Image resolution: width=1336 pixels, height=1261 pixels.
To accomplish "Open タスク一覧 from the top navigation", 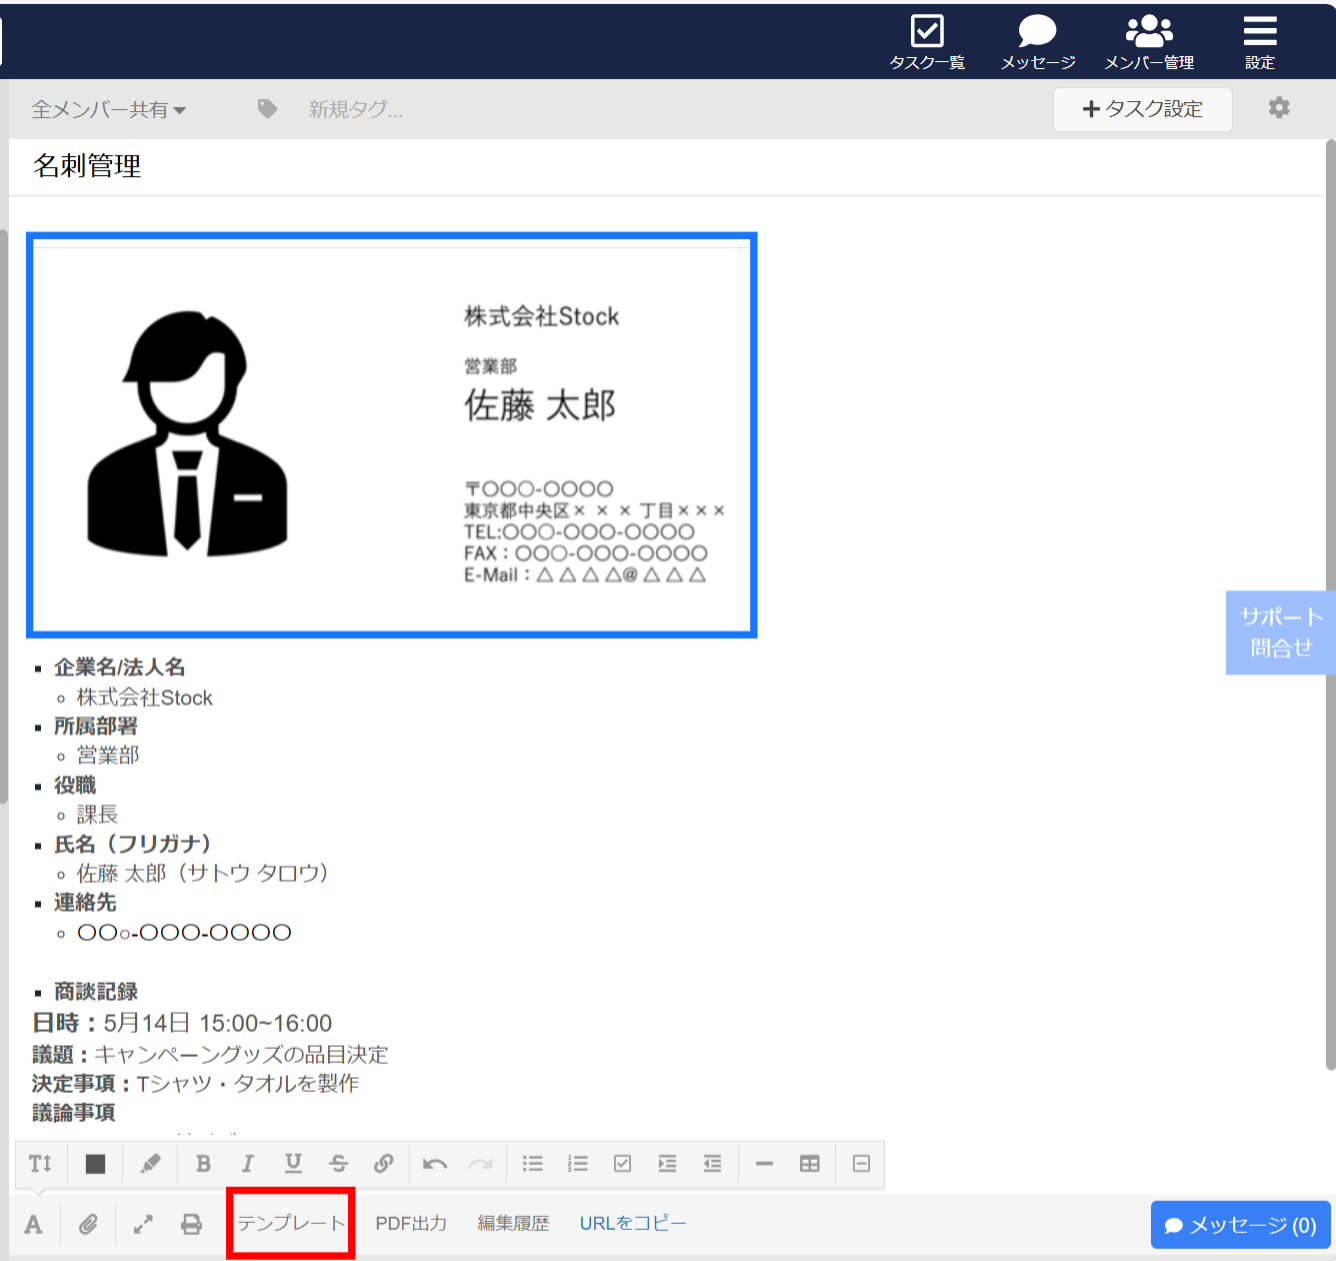I will (926, 42).
